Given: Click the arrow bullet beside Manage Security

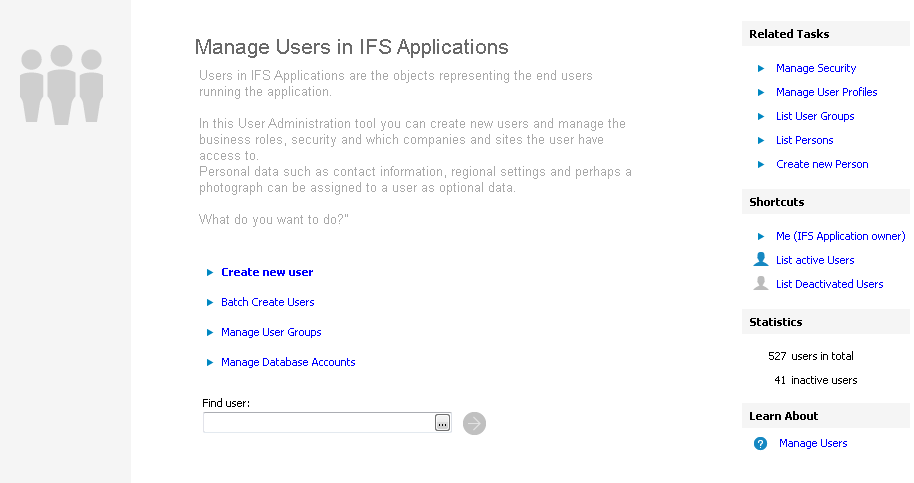Looking at the screenshot, I should pyautogui.click(x=761, y=68).
